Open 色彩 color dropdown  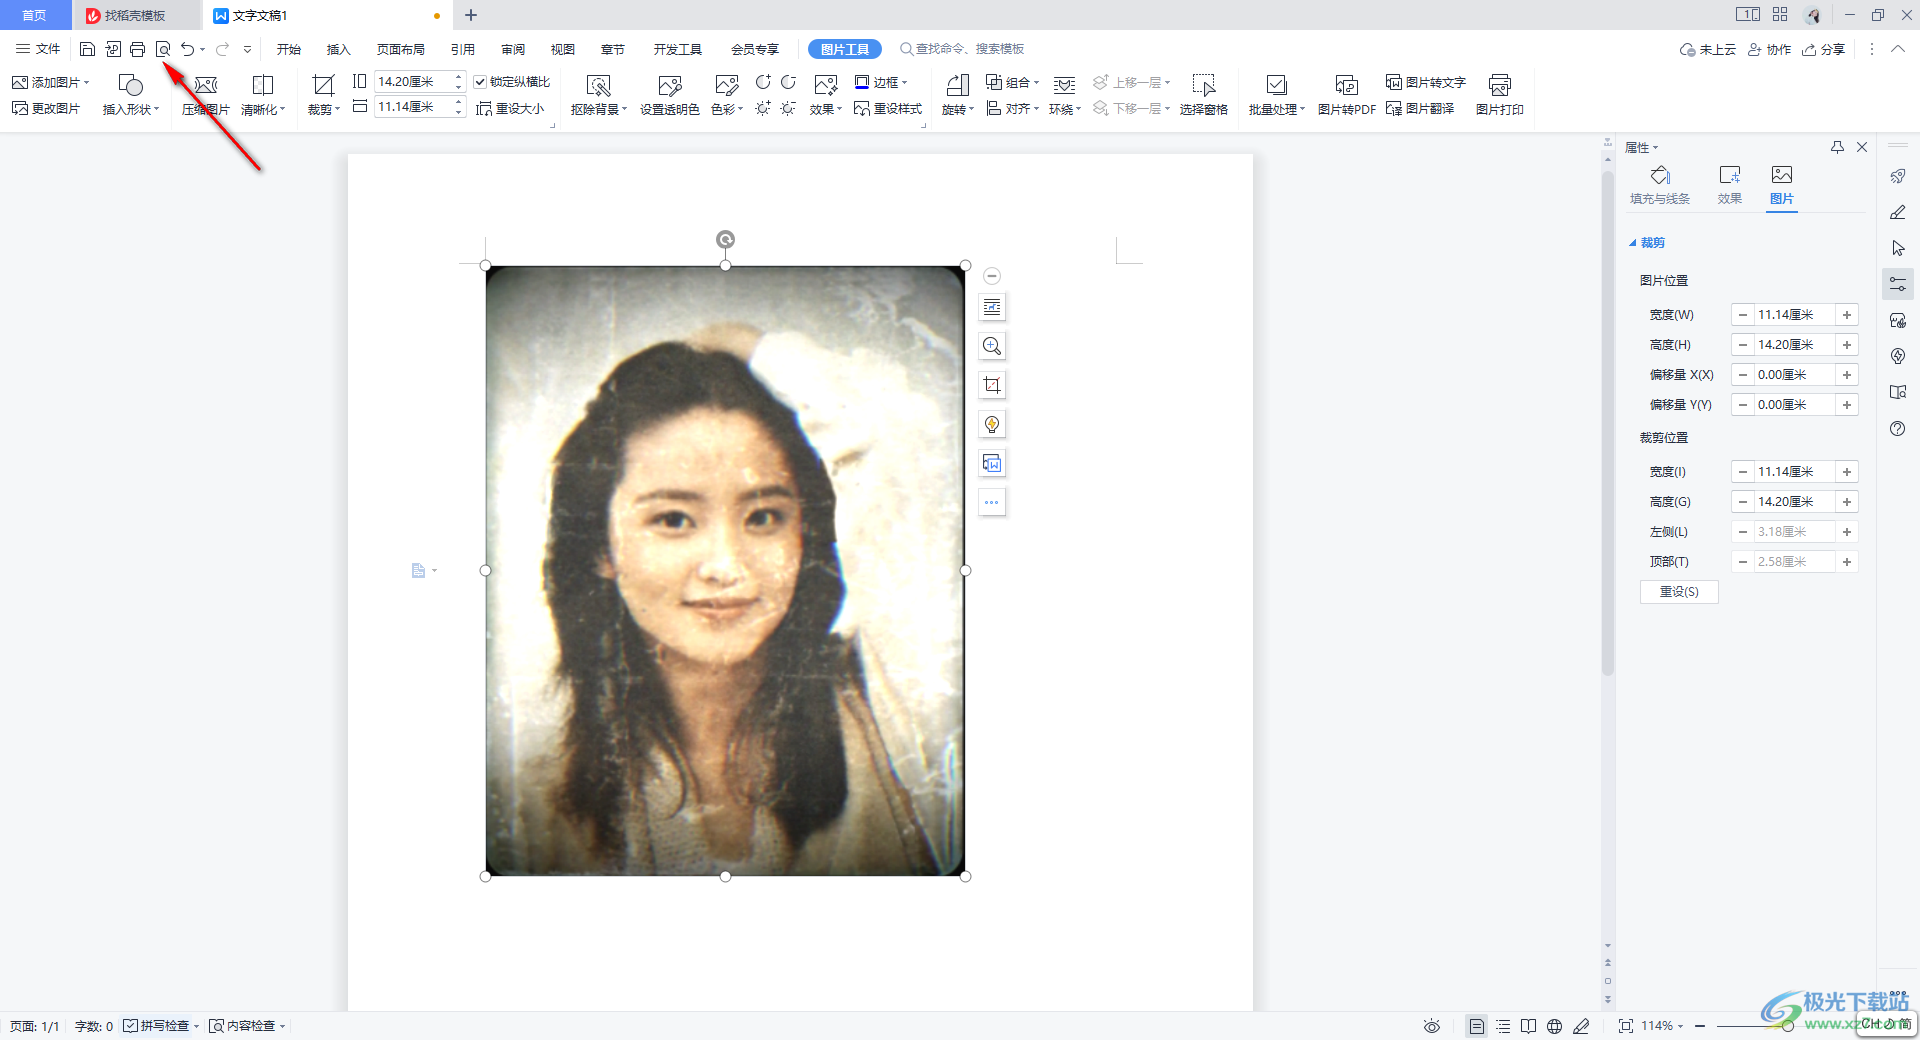click(x=727, y=96)
